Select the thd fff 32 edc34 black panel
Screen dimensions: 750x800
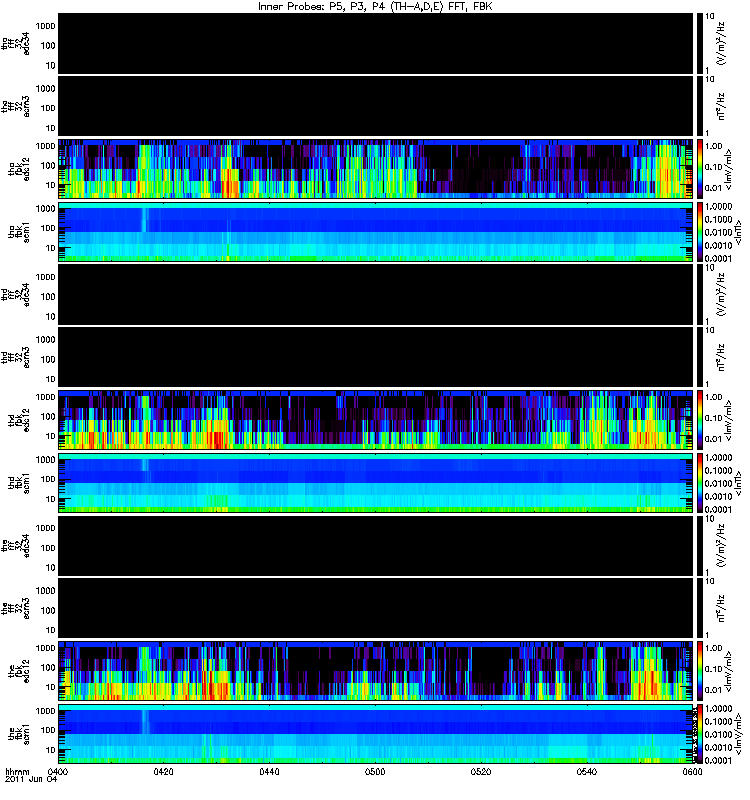click(x=376, y=295)
